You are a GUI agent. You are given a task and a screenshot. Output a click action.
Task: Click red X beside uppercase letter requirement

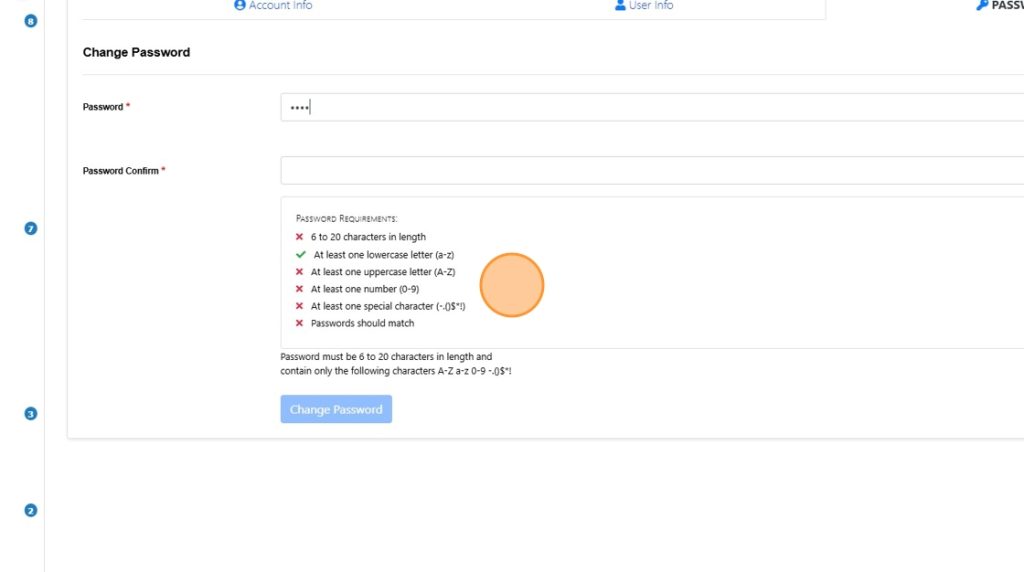299,272
